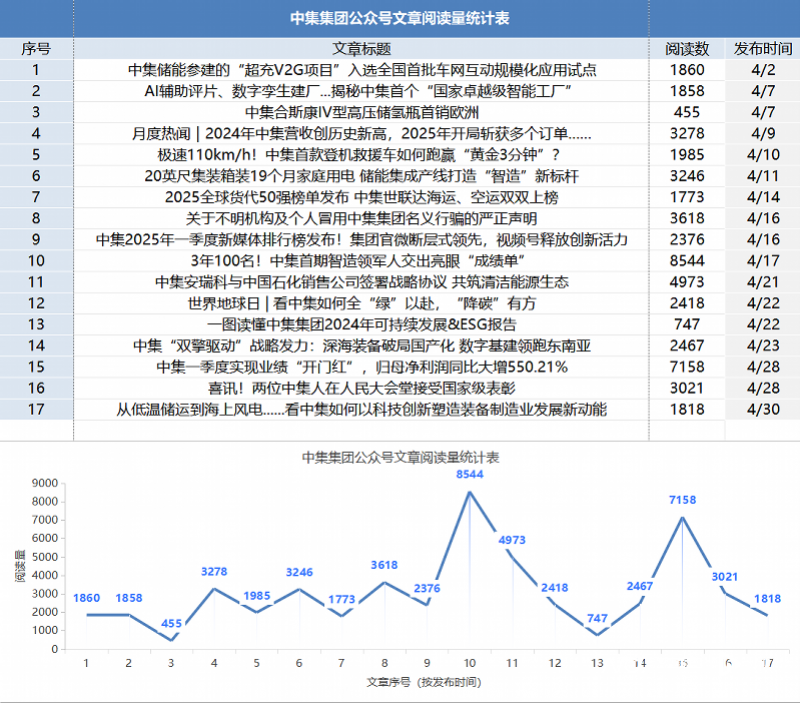Click the read count cell 4973

687,282
